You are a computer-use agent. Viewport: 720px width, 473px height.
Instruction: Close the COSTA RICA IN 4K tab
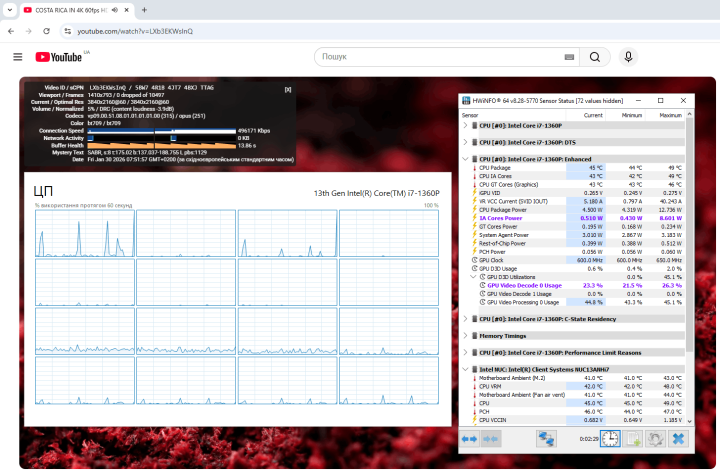pyautogui.click(x=126, y=10)
